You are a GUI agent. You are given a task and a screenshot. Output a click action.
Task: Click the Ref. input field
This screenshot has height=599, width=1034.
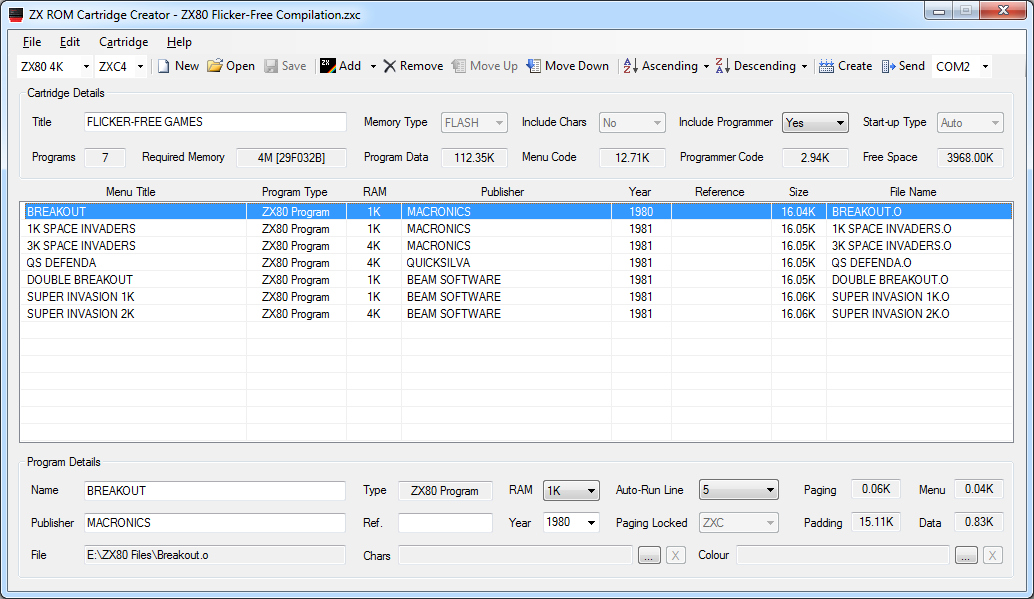[445, 522]
